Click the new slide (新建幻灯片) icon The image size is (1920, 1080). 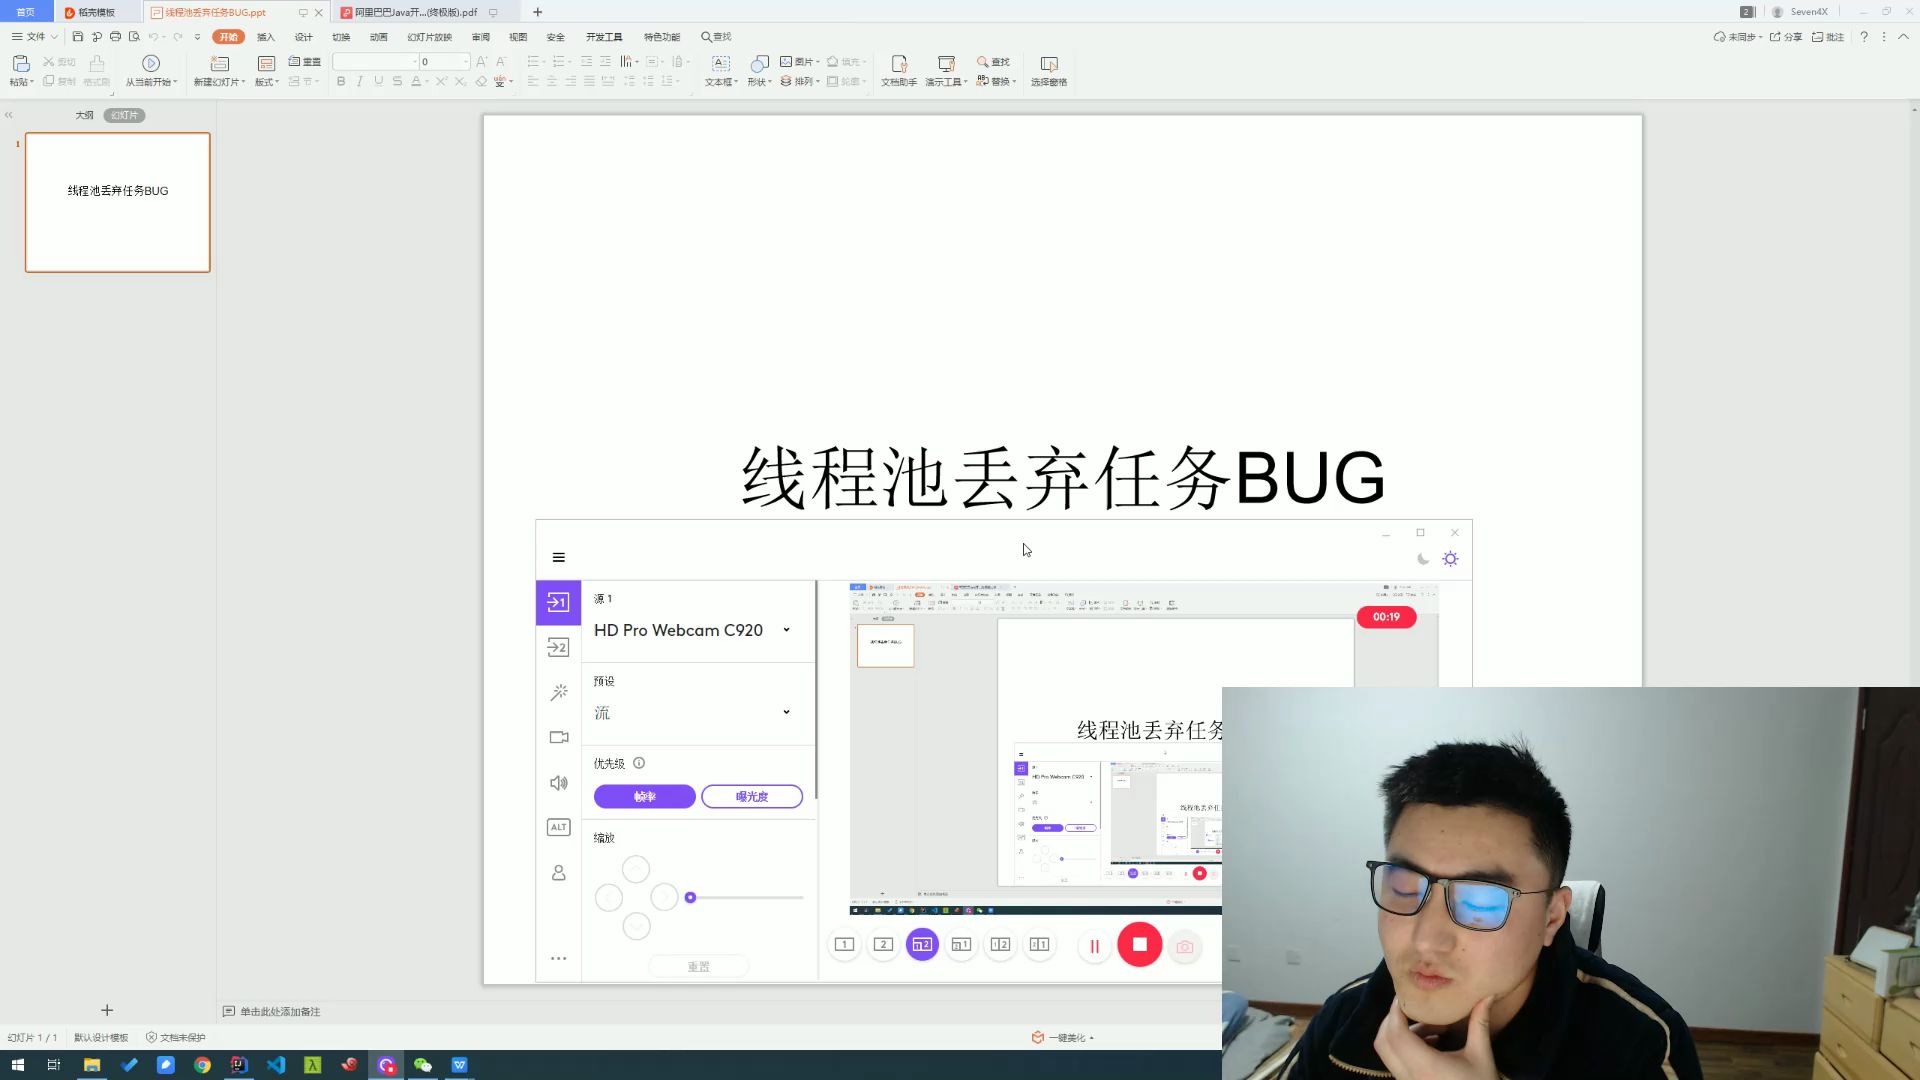219,64
